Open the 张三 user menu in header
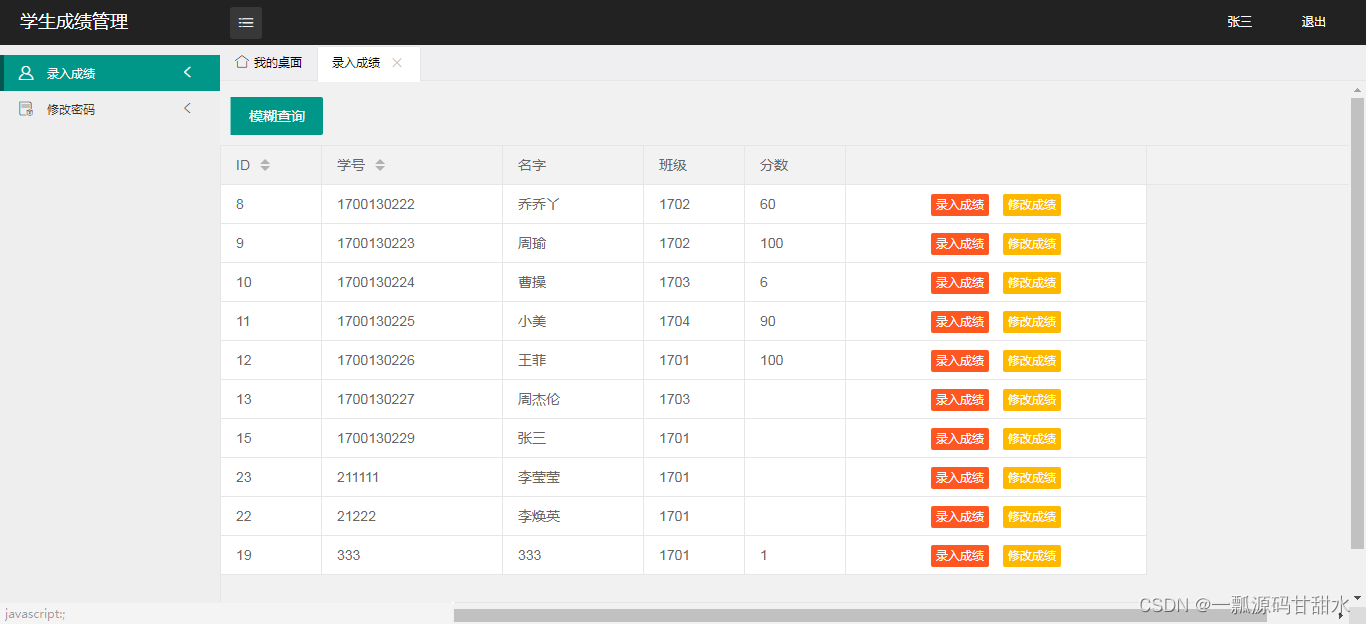This screenshot has height=624, width=1366. point(1240,22)
